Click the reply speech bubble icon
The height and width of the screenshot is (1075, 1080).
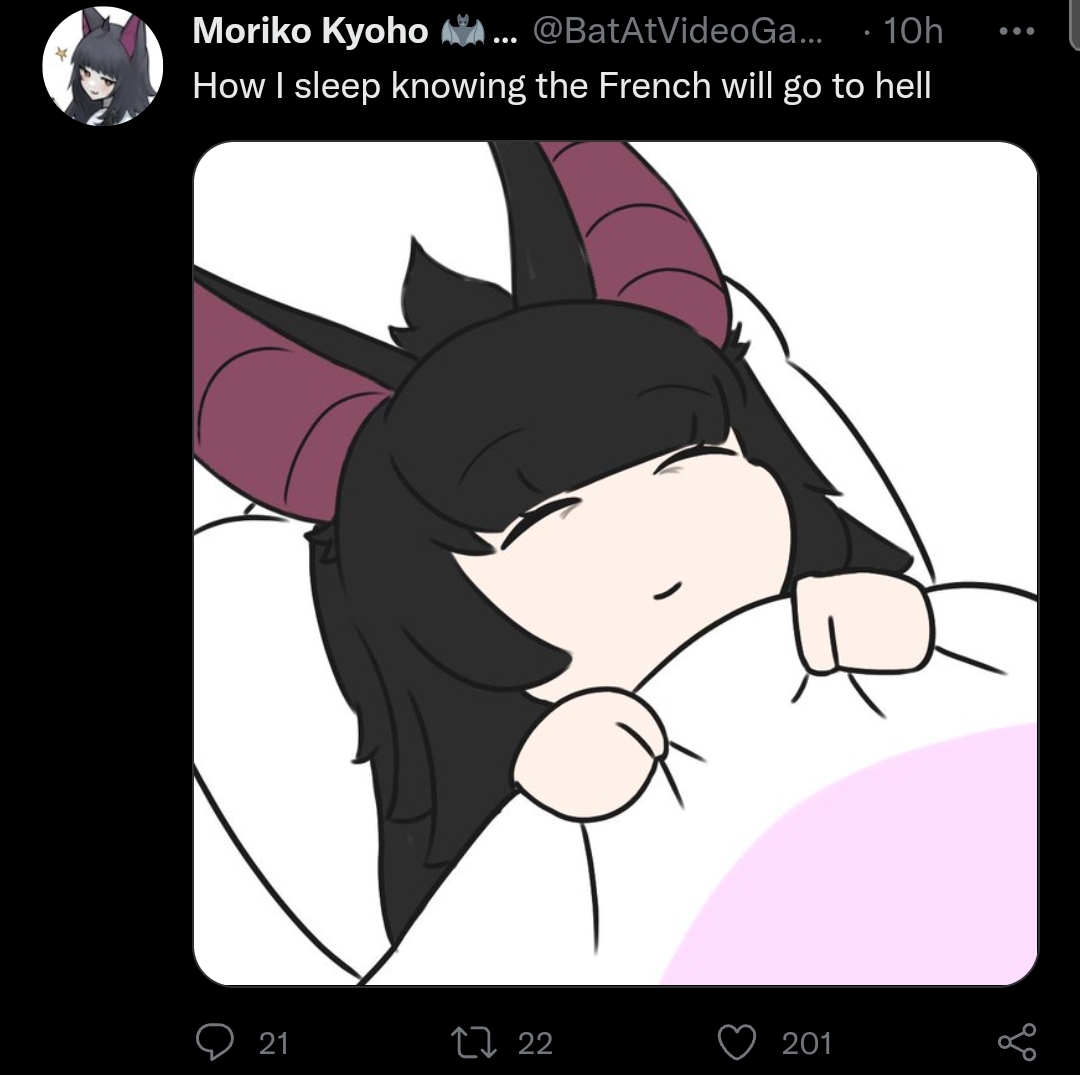point(215,1041)
